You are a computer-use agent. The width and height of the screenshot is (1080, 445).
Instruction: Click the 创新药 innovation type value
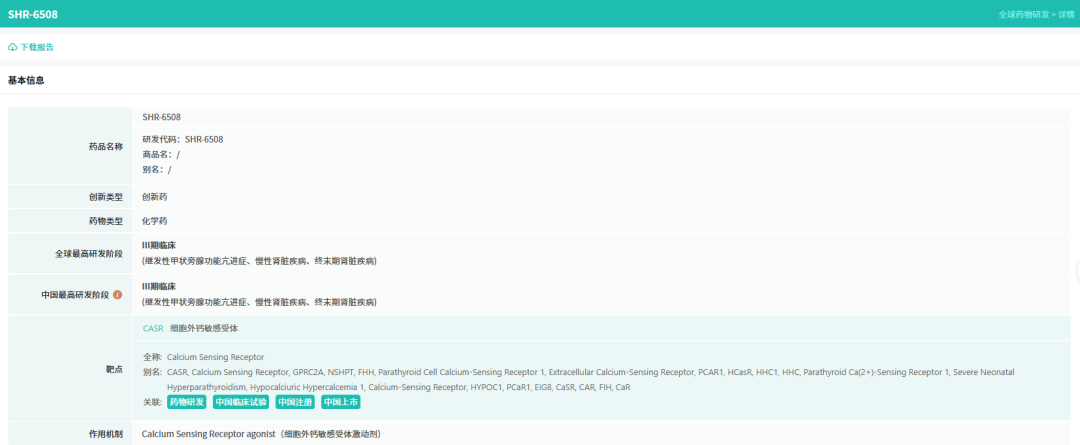154,197
